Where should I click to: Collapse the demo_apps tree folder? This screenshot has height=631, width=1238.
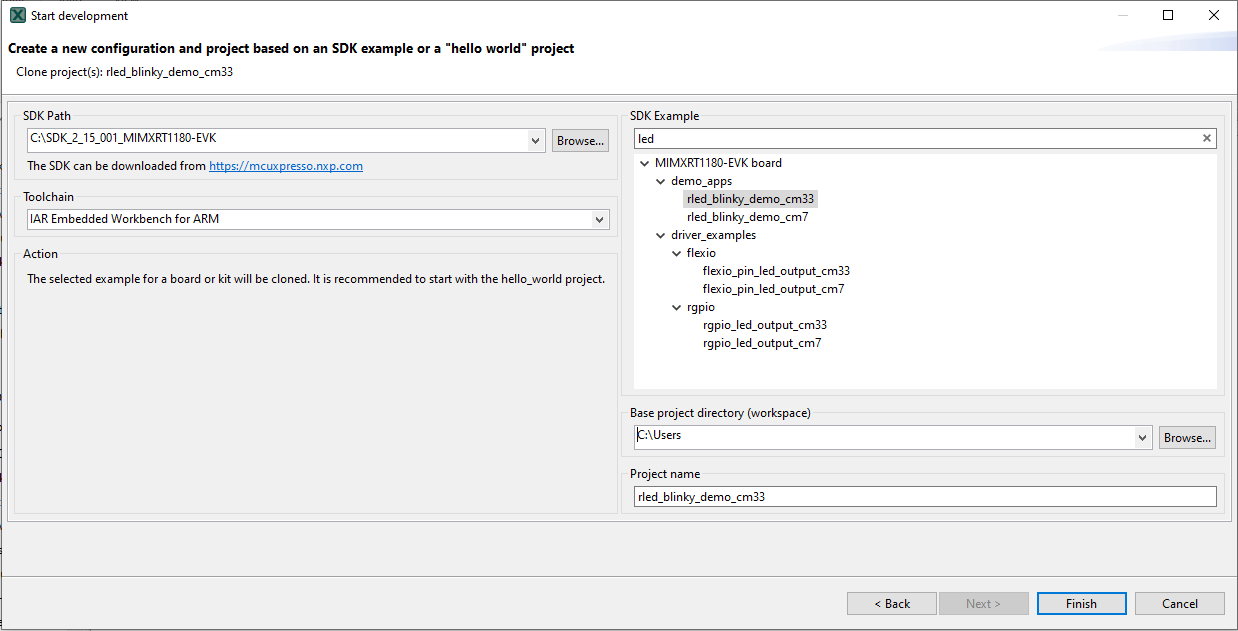click(x=661, y=181)
